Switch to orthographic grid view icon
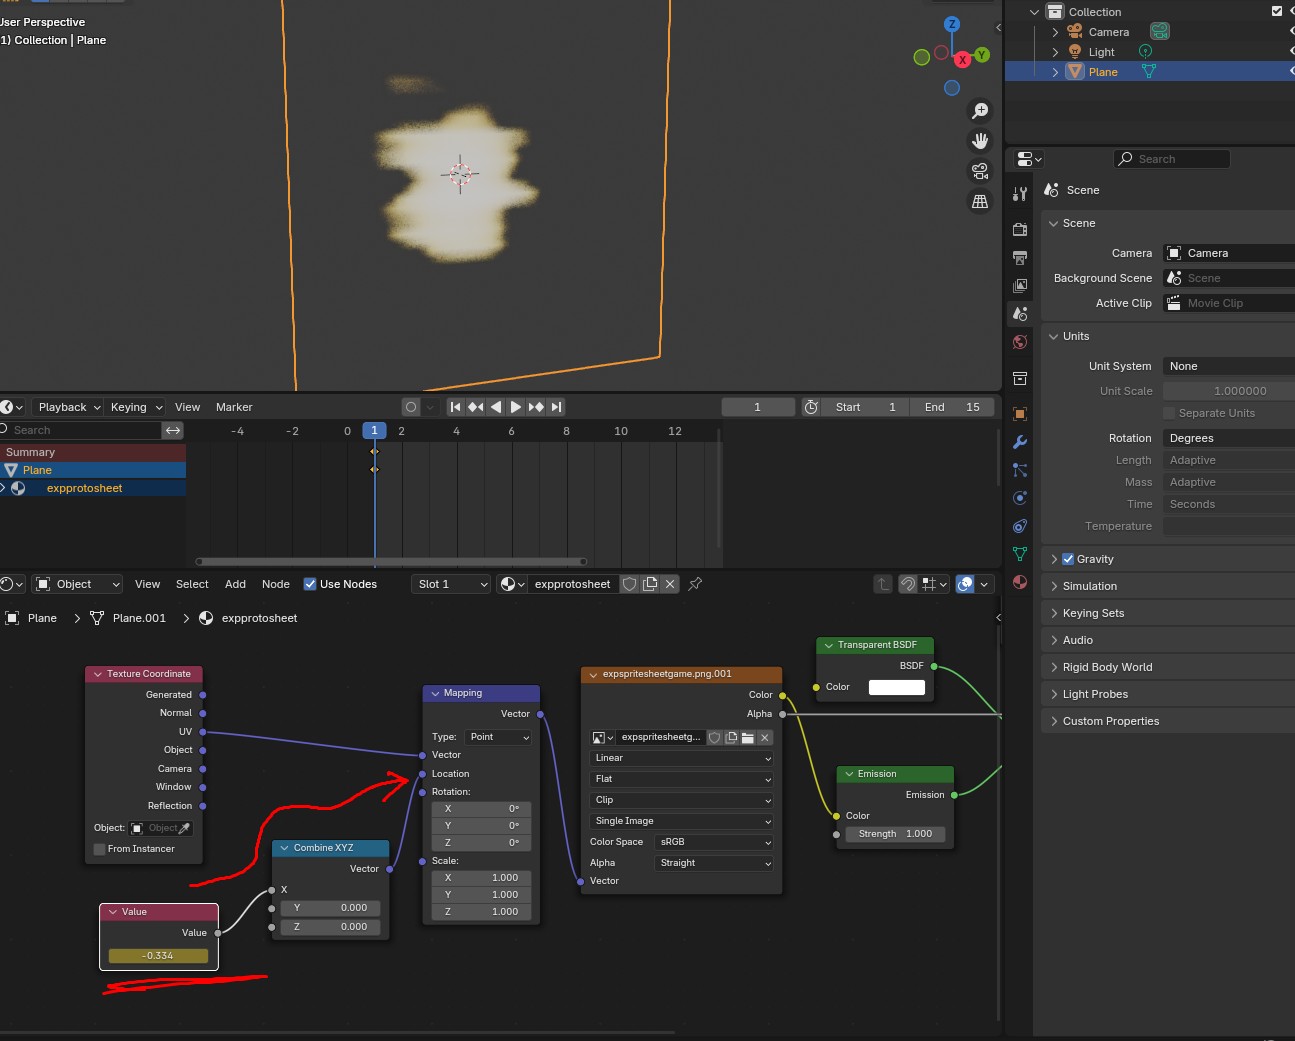Viewport: 1295px width, 1041px height. click(x=980, y=201)
